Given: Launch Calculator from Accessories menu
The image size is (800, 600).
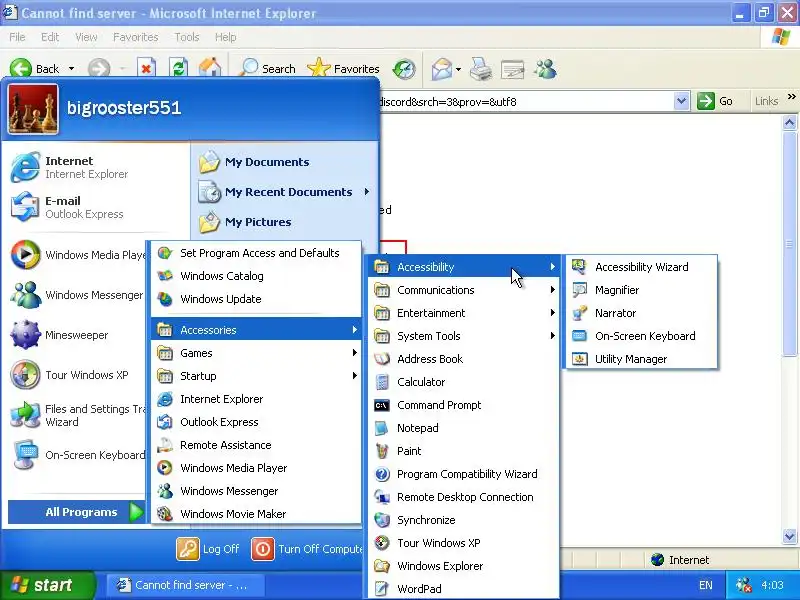Looking at the screenshot, I should [464, 382].
